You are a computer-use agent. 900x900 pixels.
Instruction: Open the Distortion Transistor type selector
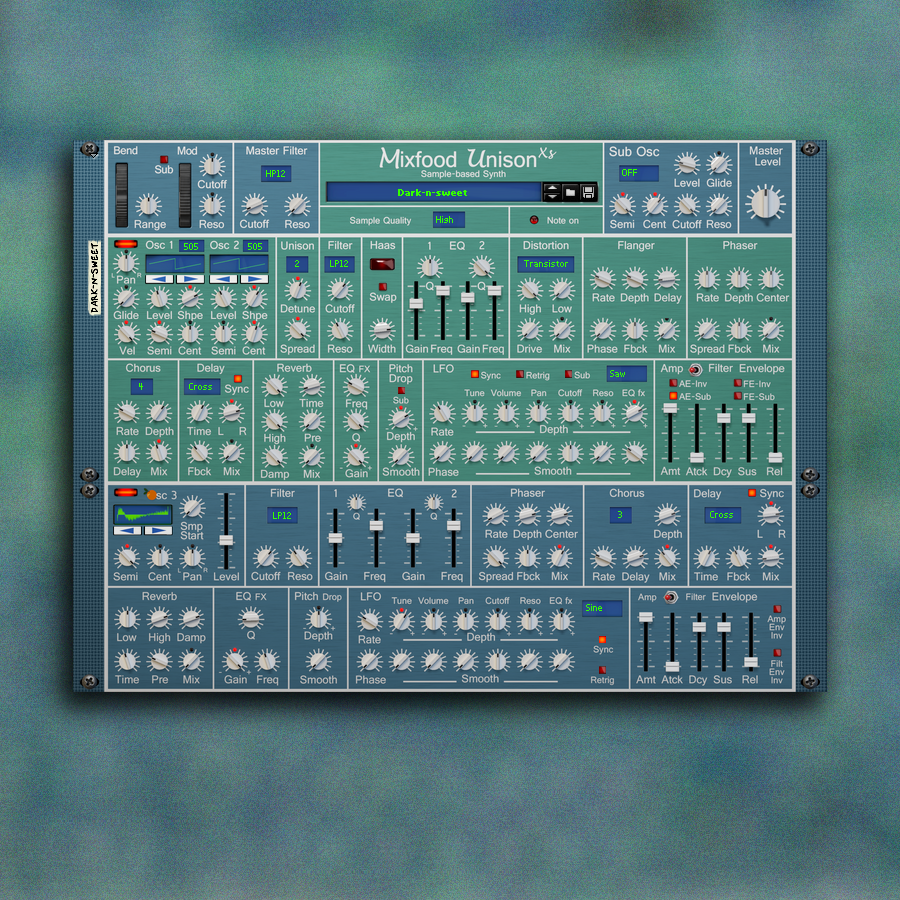click(x=545, y=264)
